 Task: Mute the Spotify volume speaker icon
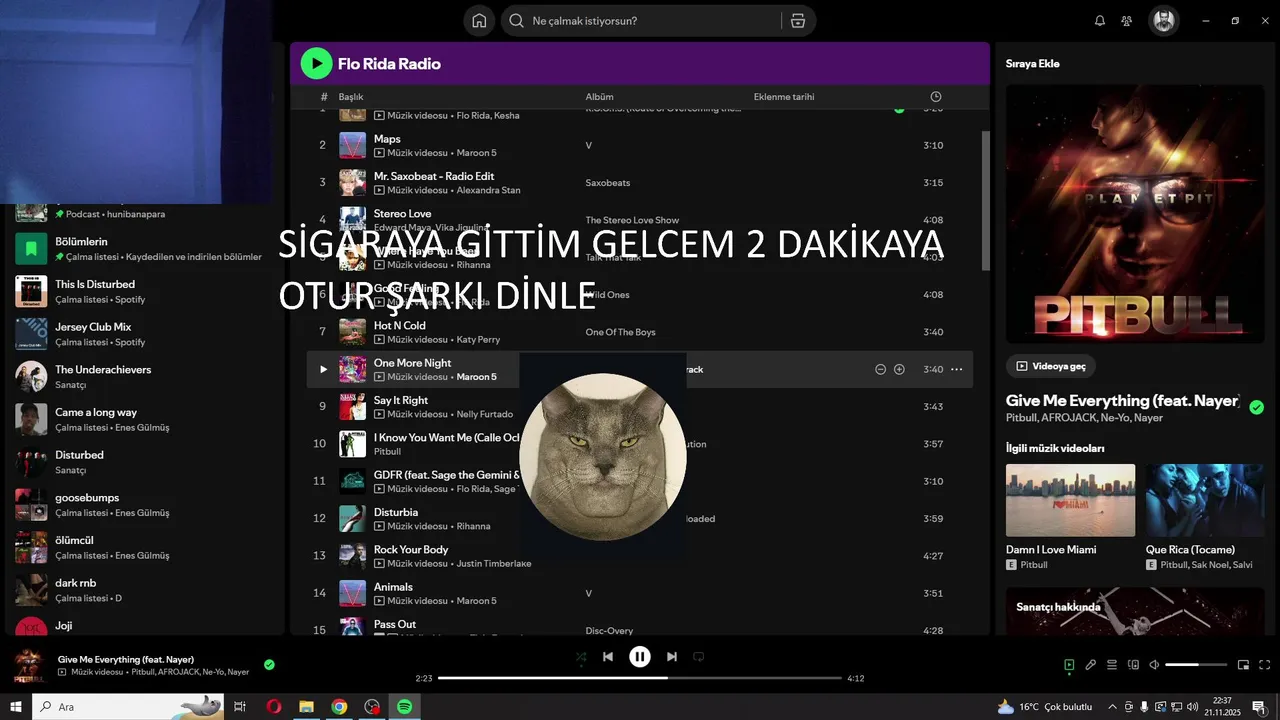1154,664
